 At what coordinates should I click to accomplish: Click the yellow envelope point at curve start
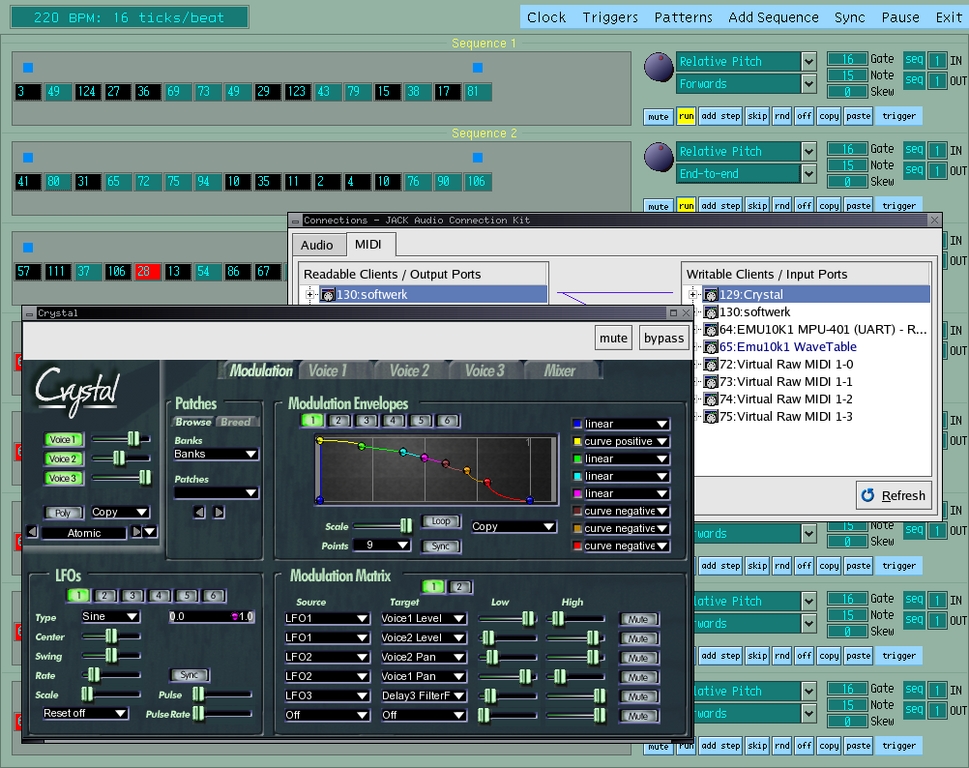pyautogui.click(x=320, y=440)
